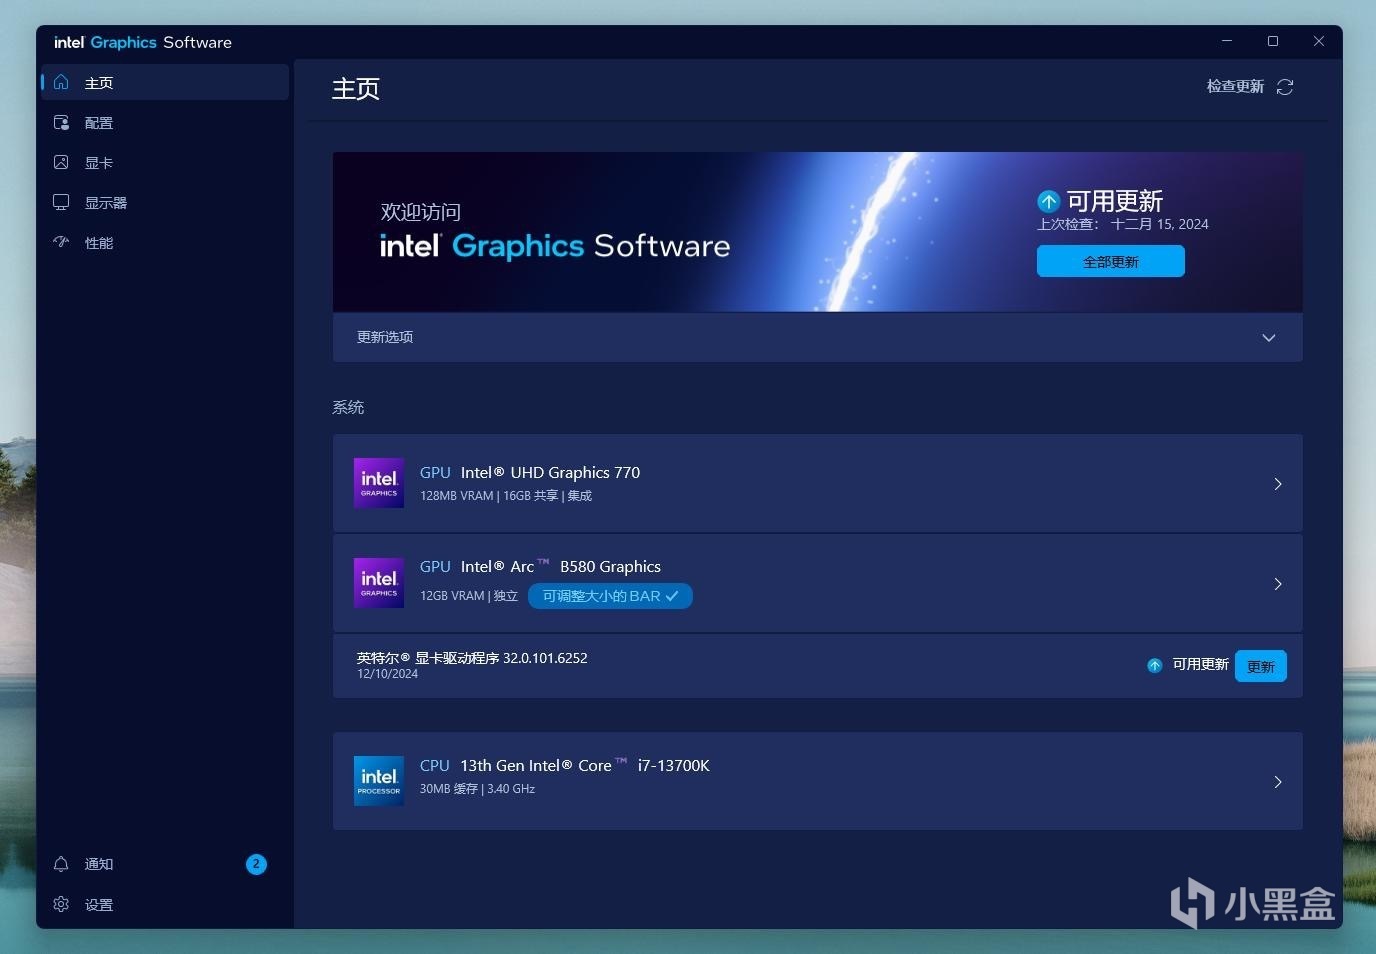Open i7-13700K CPU details chevron

[x=1278, y=782]
